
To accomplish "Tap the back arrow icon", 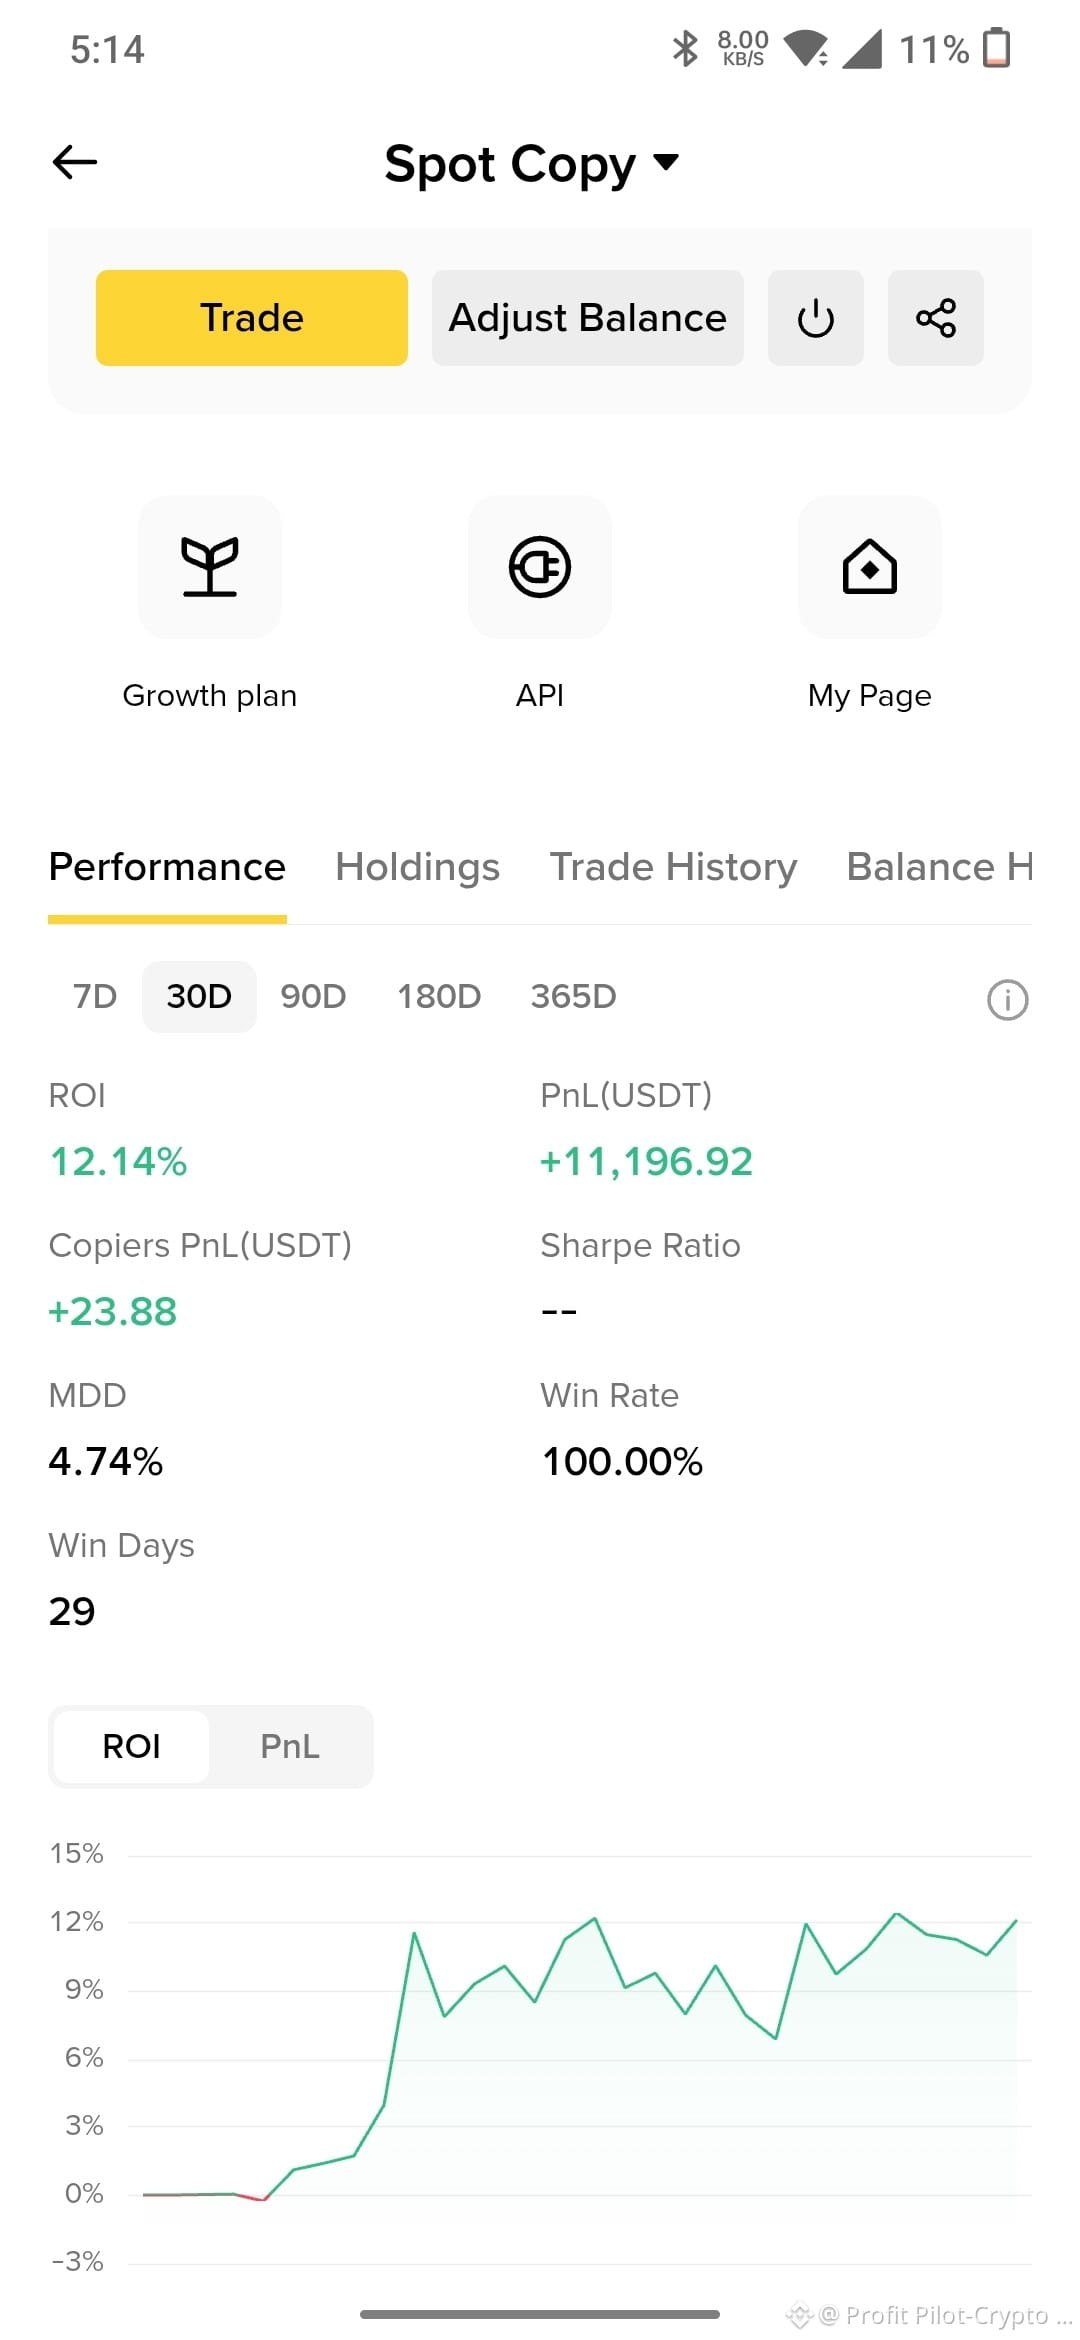I will [x=75, y=162].
